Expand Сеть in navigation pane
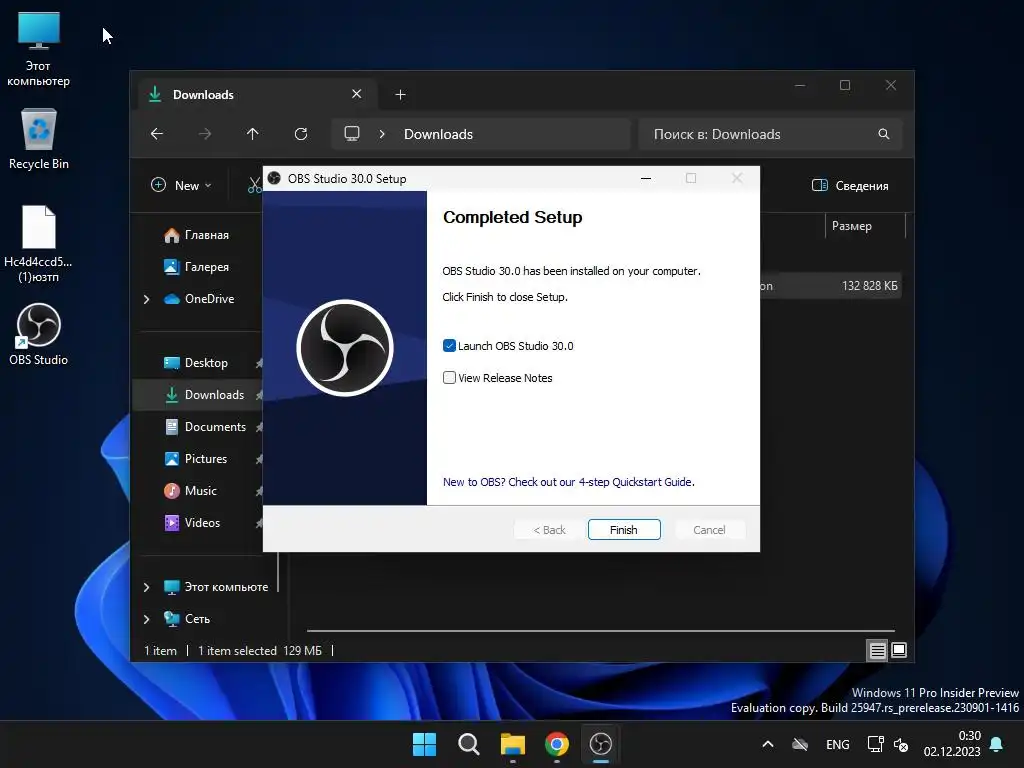Image resolution: width=1024 pixels, height=768 pixels. tap(146, 619)
